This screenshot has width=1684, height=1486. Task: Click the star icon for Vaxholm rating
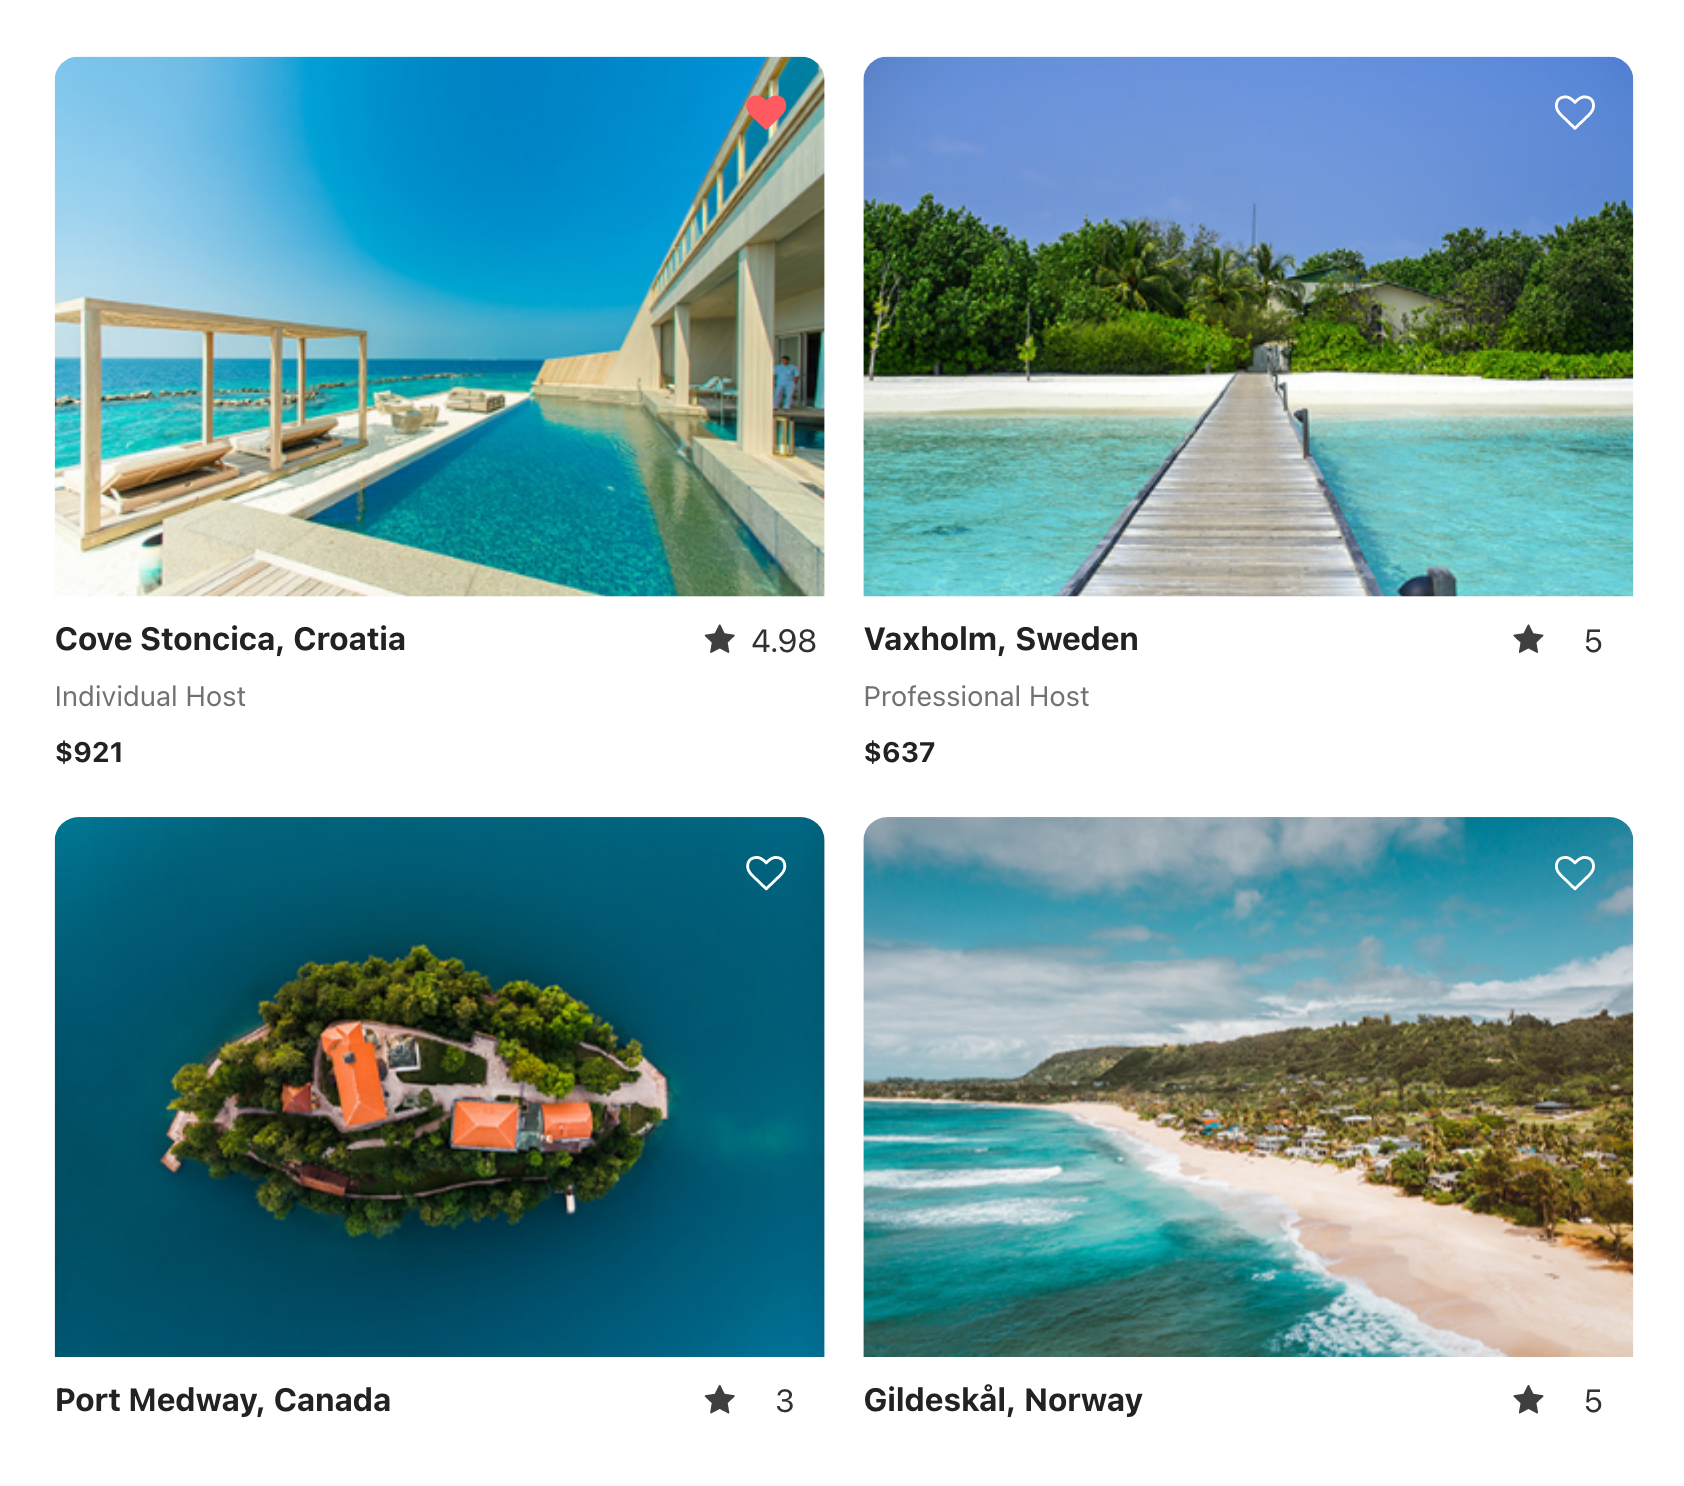(1528, 639)
